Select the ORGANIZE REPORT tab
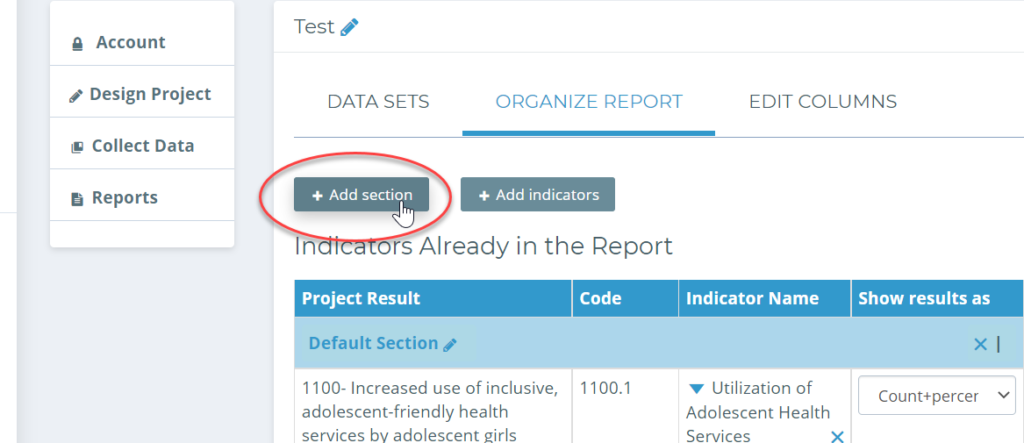1024x443 pixels. pos(589,102)
